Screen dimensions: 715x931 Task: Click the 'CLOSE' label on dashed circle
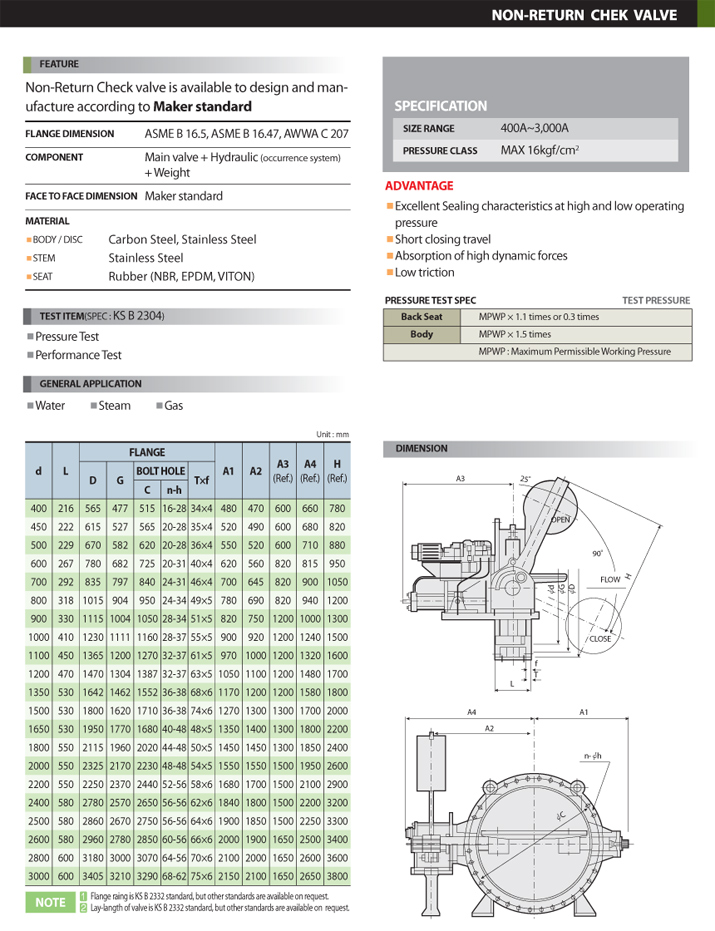pos(600,639)
